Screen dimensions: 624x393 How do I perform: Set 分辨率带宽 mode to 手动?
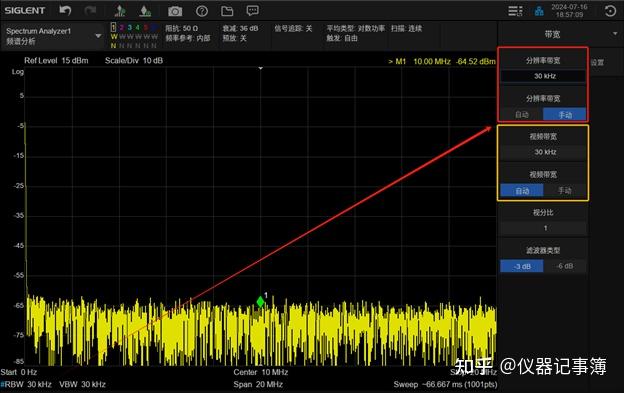coord(565,115)
